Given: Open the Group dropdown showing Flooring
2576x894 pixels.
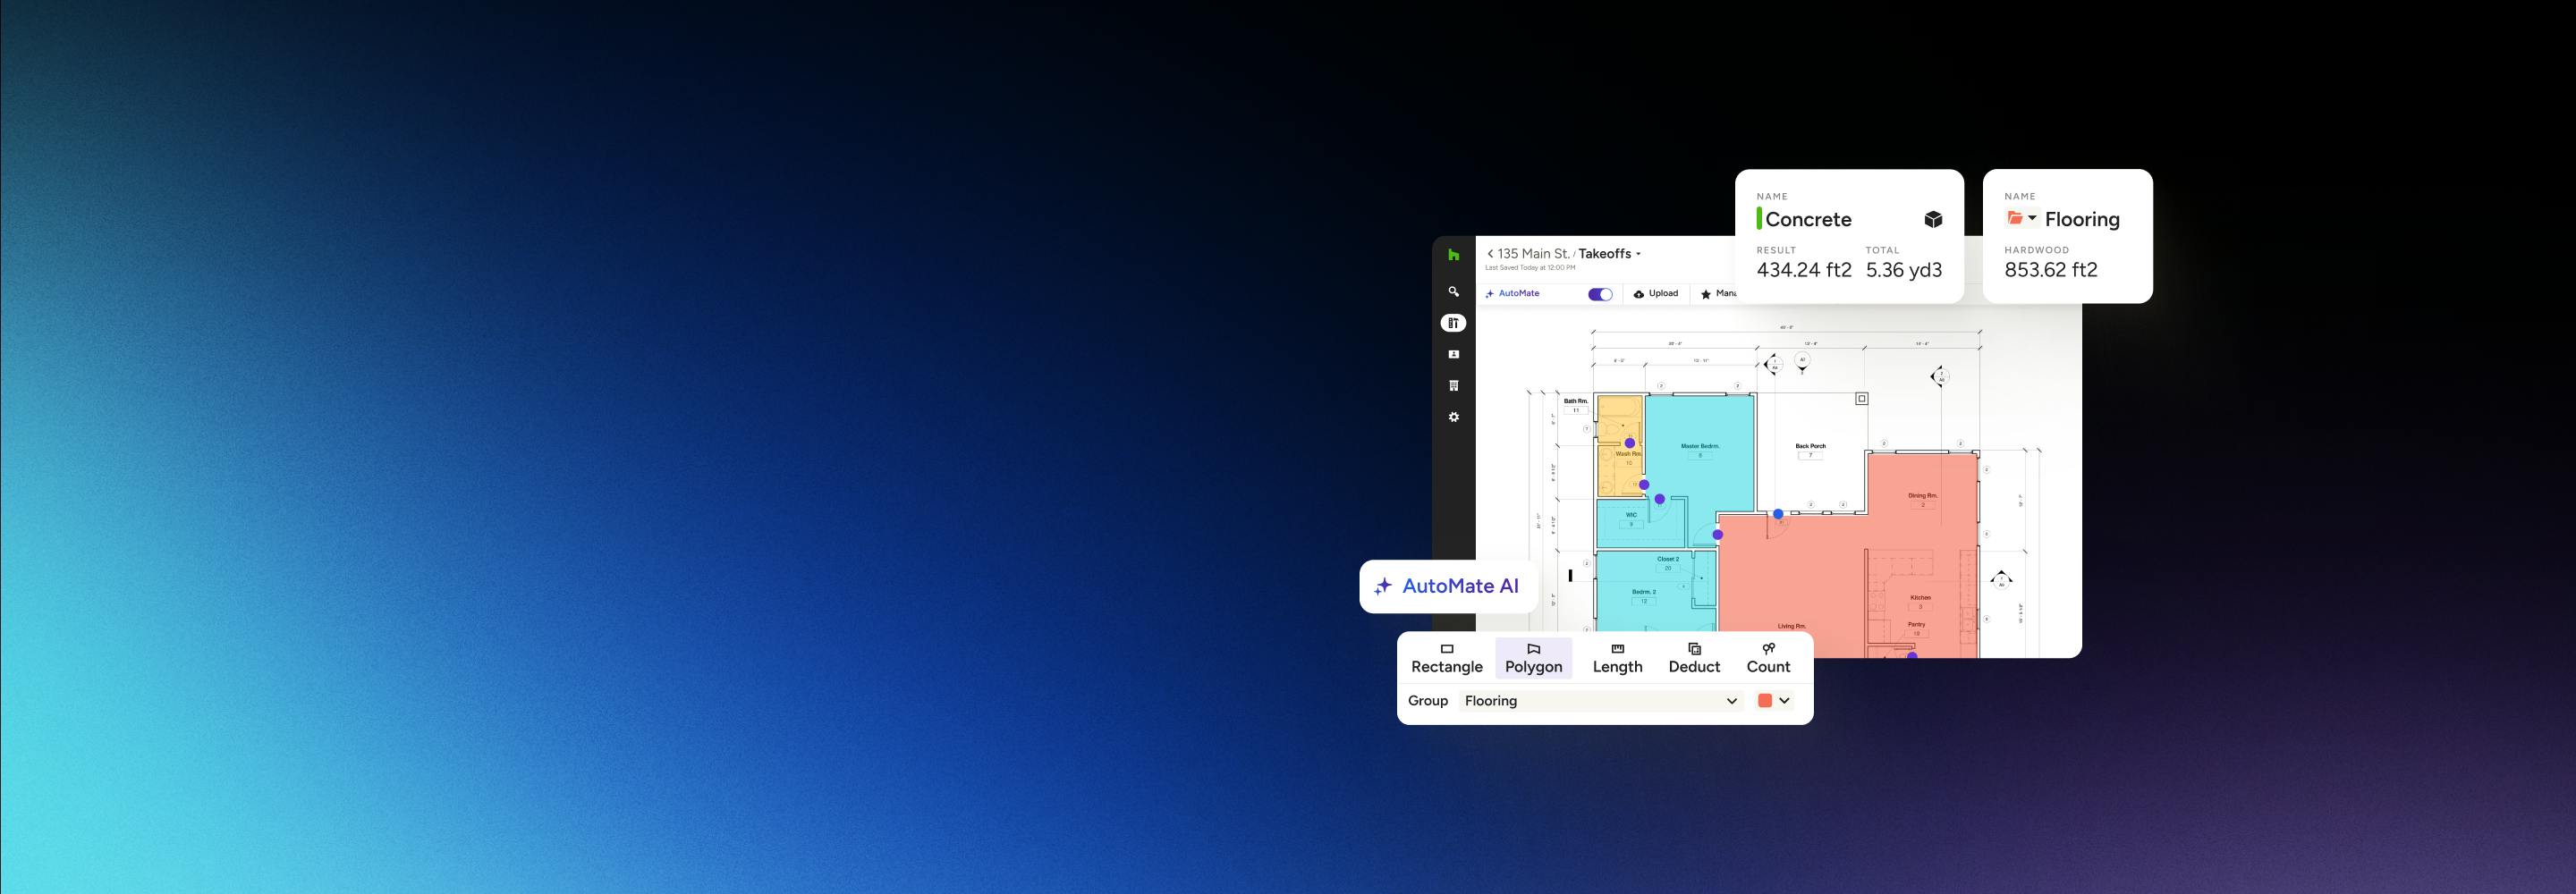Looking at the screenshot, I should pyautogui.click(x=1600, y=701).
